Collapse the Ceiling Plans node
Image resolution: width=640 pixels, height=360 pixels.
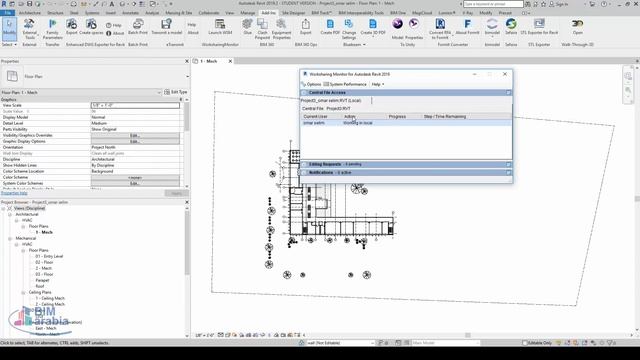tap(23, 293)
